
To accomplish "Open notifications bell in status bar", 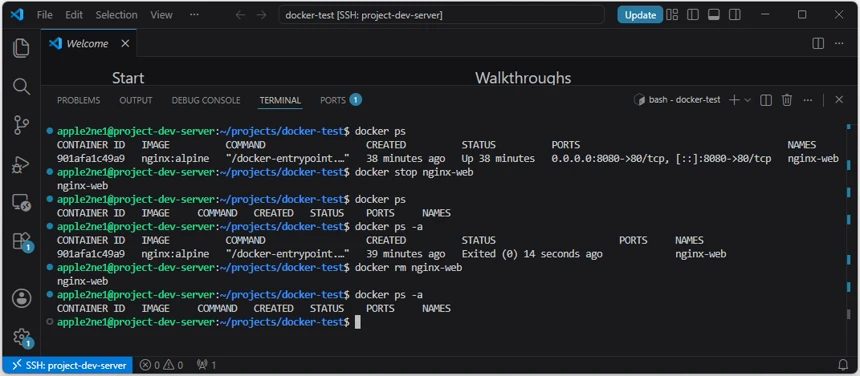I will pos(843,365).
